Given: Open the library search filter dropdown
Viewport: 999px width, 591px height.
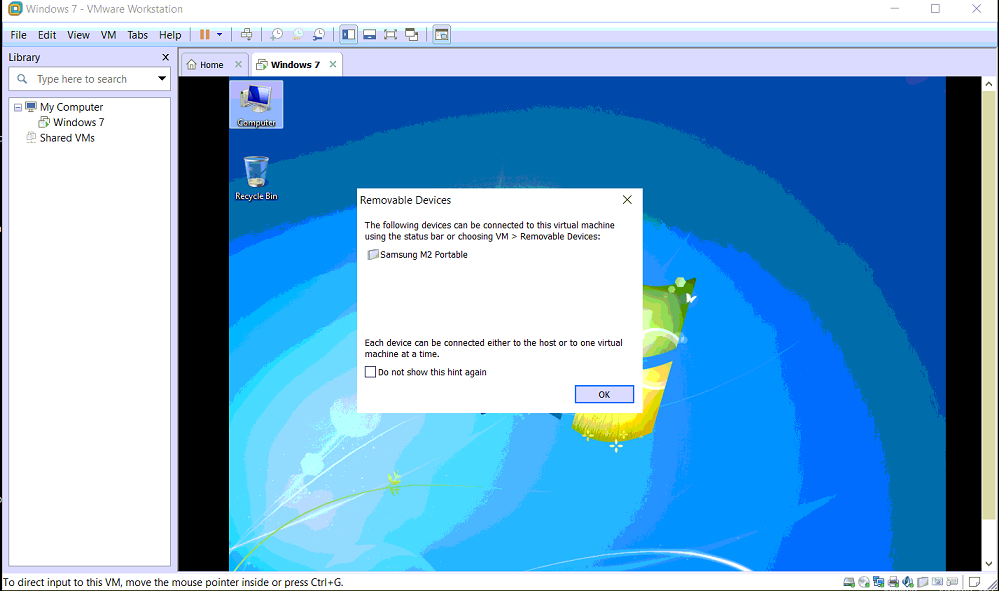Looking at the screenshot, I should coord(162,79).
